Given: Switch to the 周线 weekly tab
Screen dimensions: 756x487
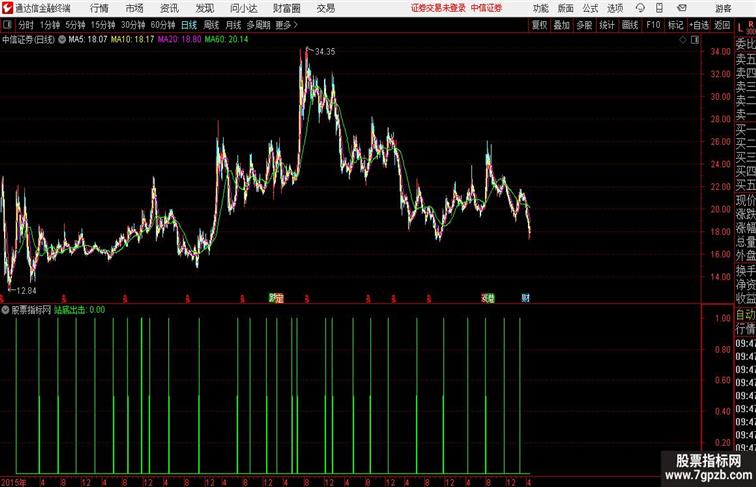Looking at the screenshot, I should point(211,25).
